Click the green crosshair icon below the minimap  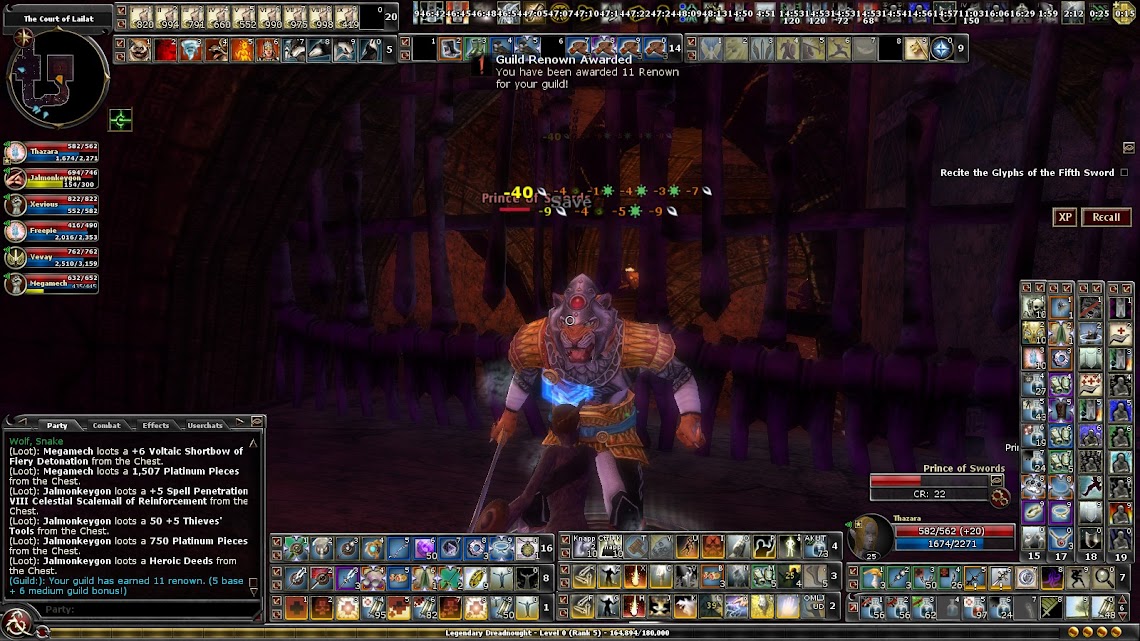pos(121,119)
